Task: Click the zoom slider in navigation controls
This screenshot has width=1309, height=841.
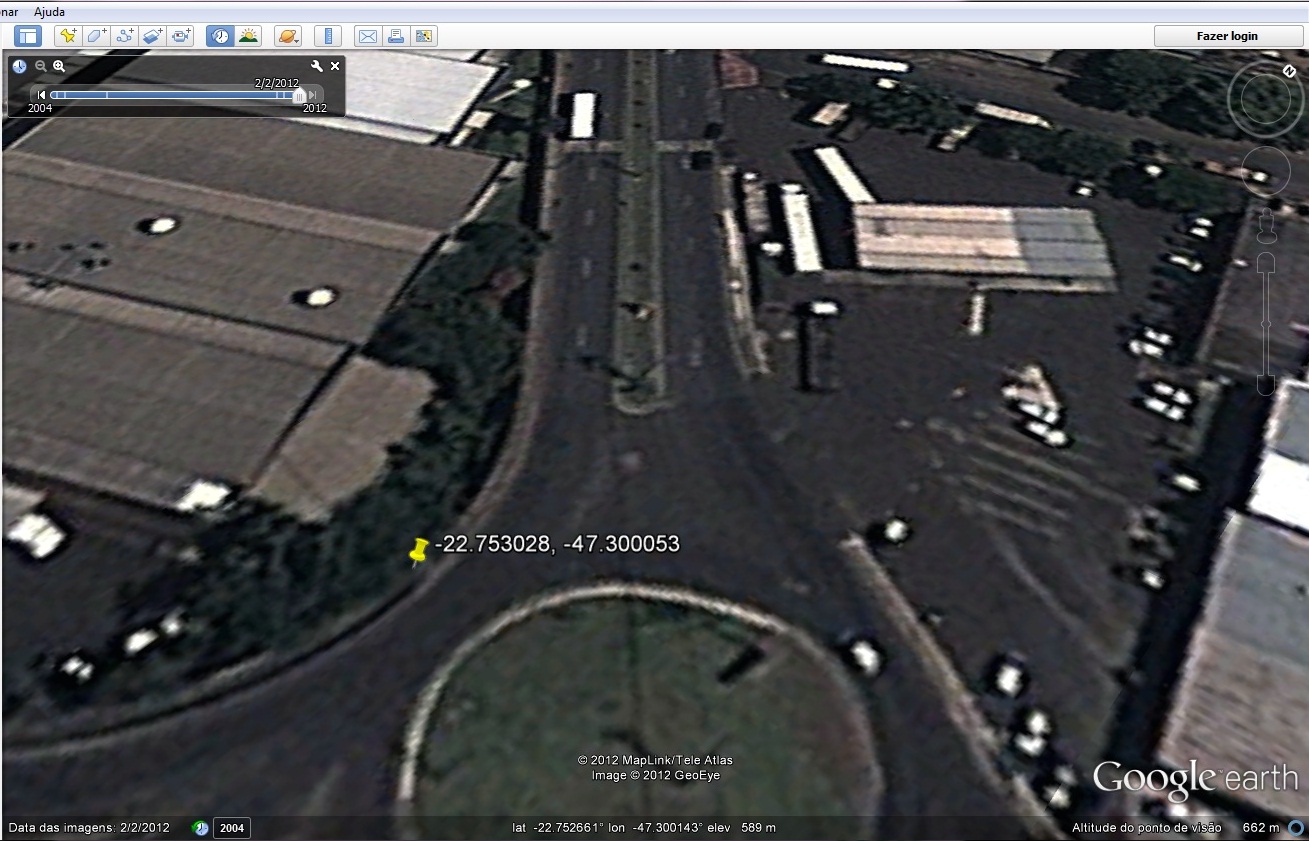Action: pyautogui.click(x=1266, y=323)
